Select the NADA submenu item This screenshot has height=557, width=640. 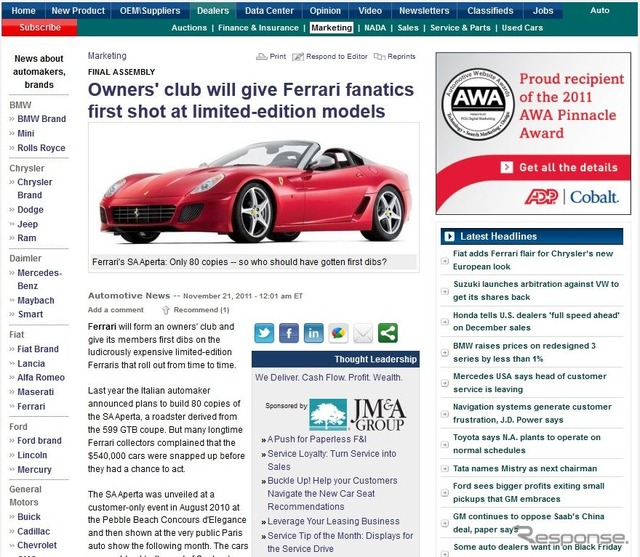pyautogui.click(x=375, y=28)
